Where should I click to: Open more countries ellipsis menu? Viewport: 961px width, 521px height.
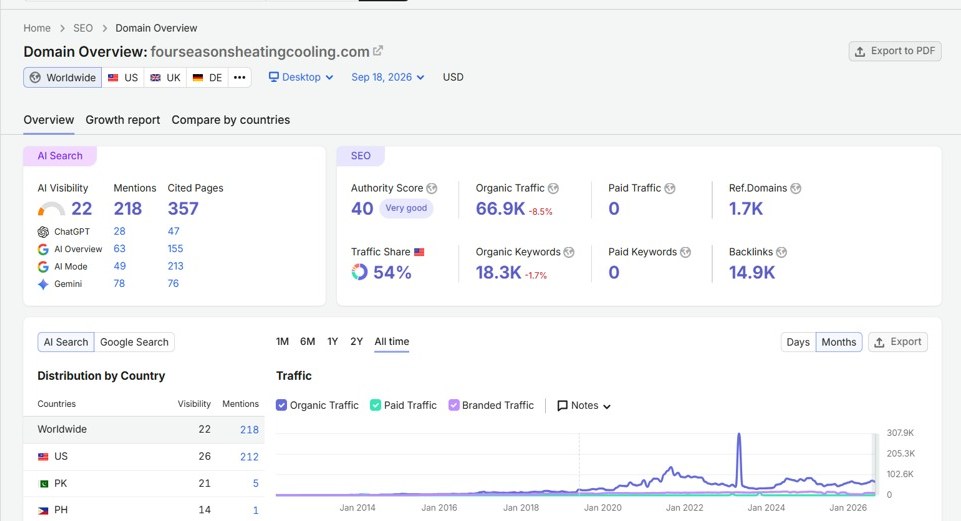pos(240,77)
